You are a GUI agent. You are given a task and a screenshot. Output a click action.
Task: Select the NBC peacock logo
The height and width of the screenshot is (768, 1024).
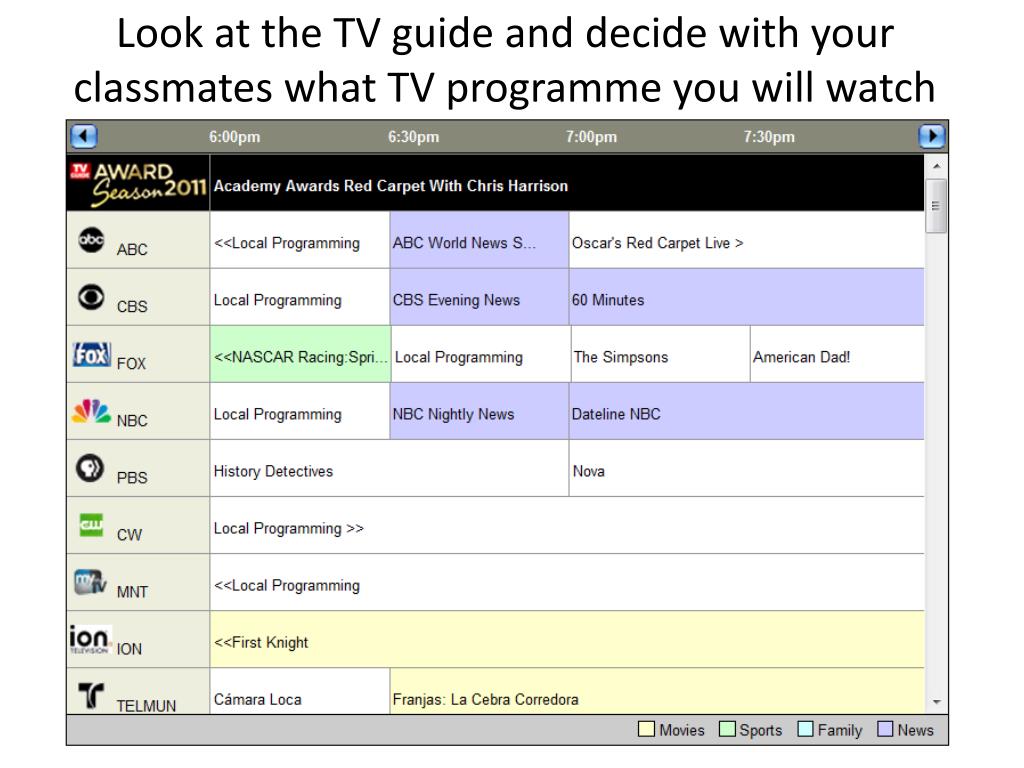point(91,411)
